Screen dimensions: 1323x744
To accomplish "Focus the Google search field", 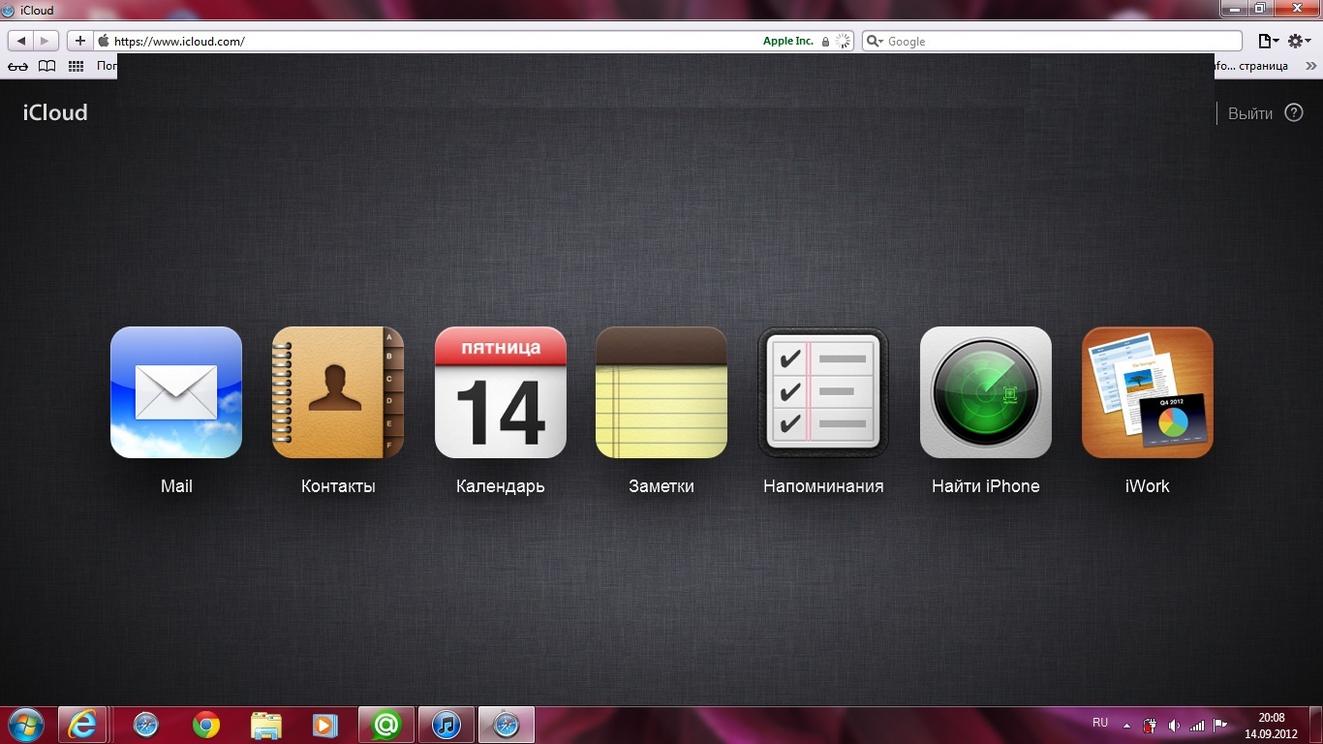I will point(1052,41).
